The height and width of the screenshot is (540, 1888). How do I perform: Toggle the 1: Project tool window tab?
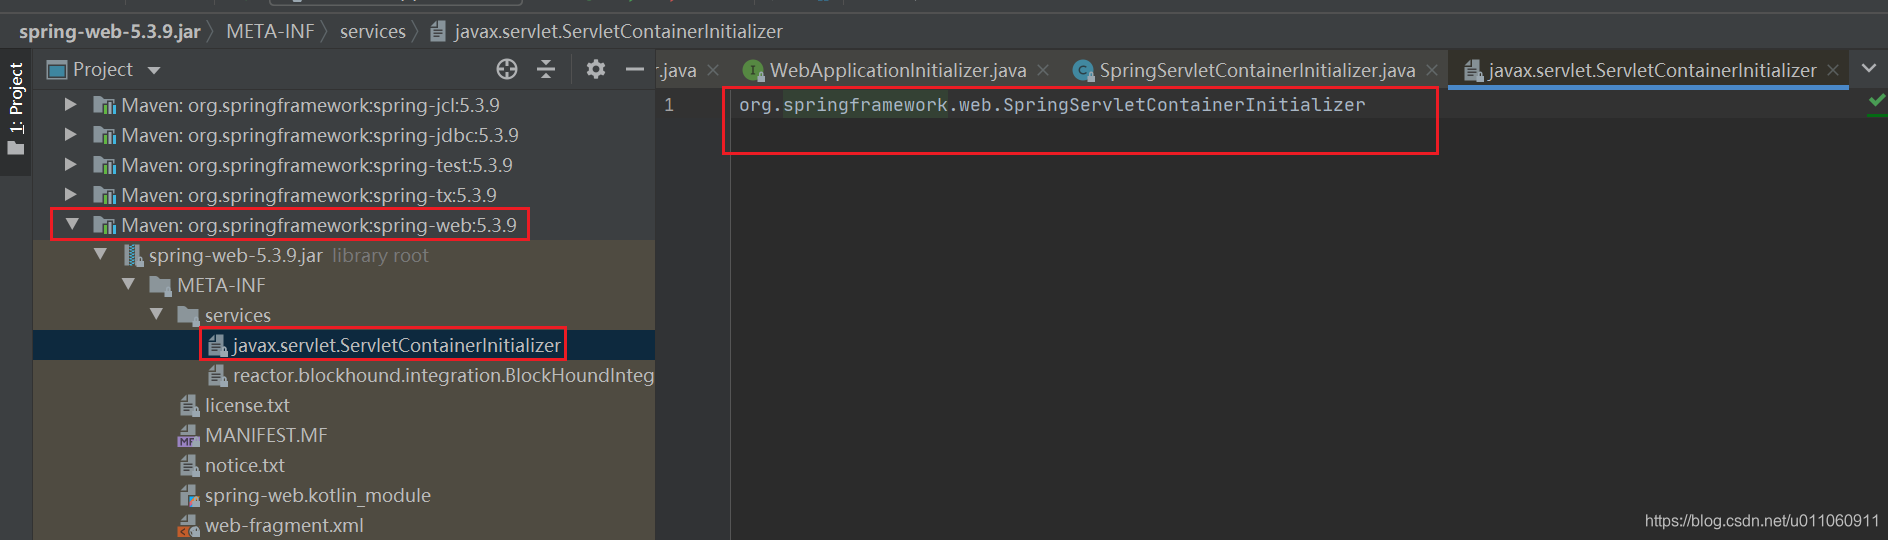(x=16, y=110)
